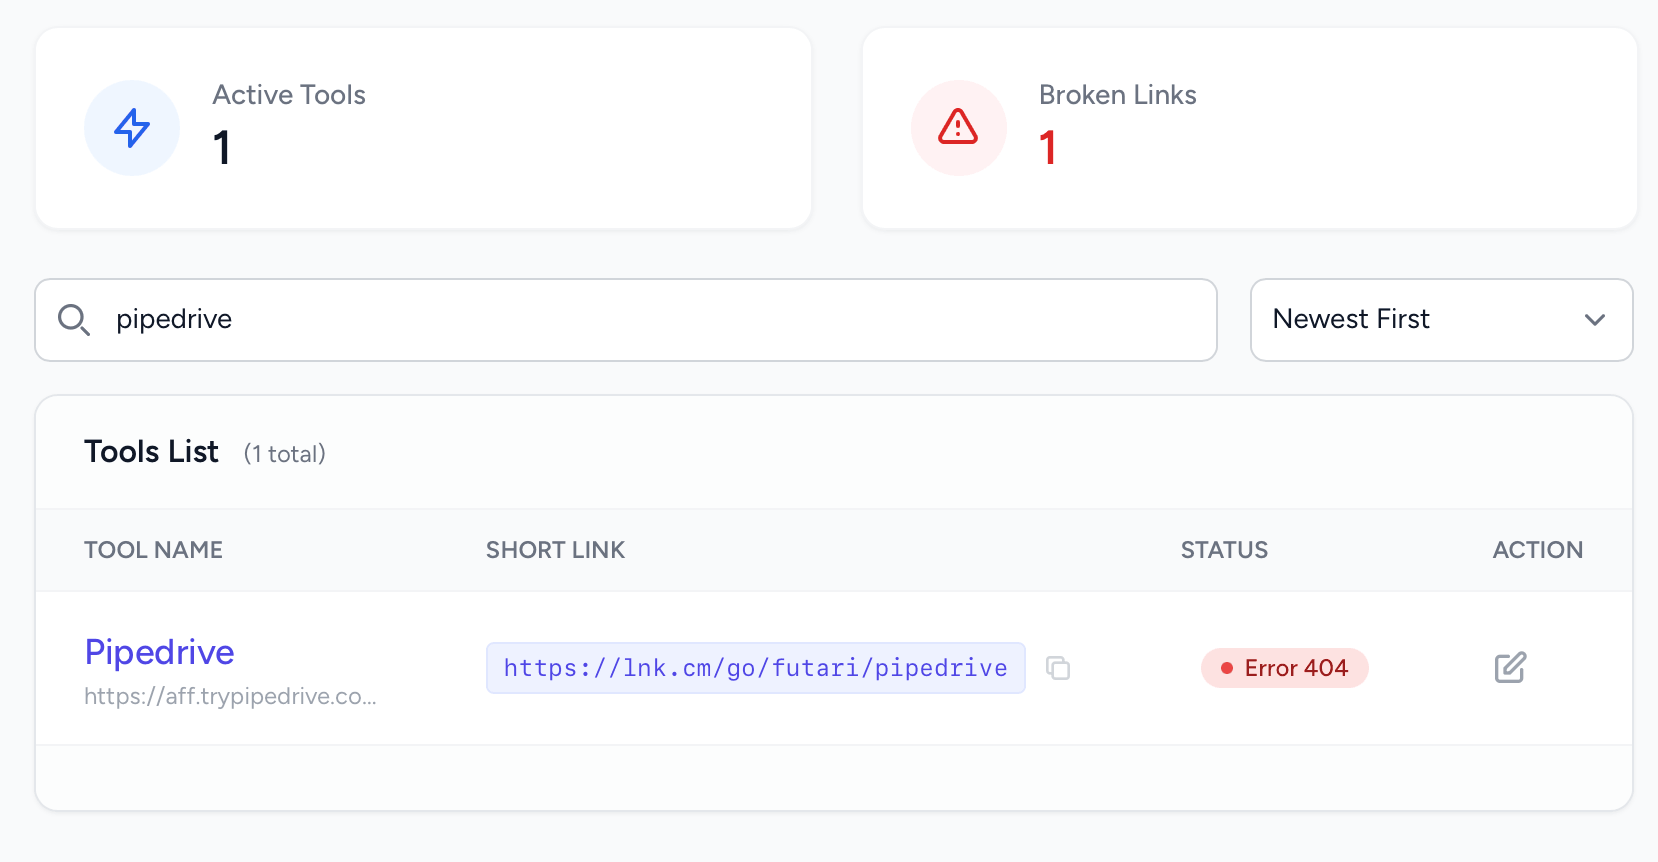Click the aff.trypipedrive.co truncated URL
The image size is (1658, 862).
coord(230,696)
